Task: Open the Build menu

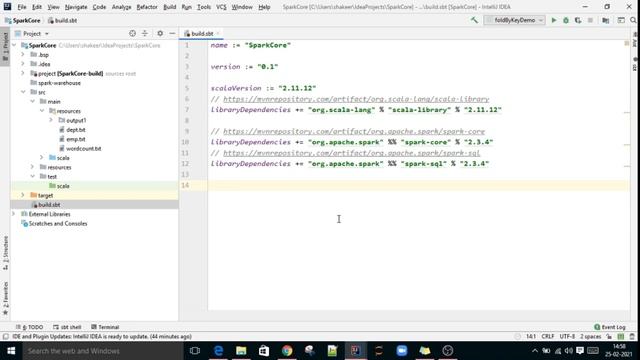Action: click(169, 7)
